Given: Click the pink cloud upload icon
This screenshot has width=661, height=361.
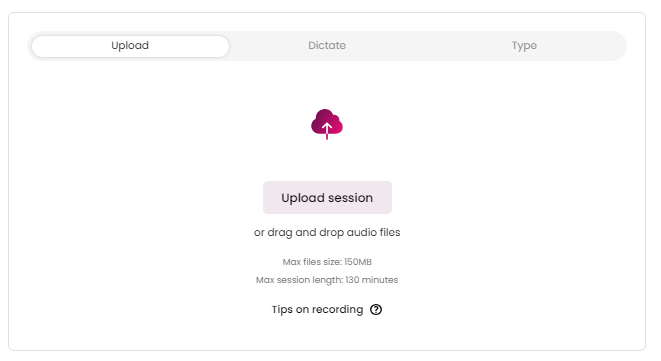Looking at the screenshot, I should (327, 124).
